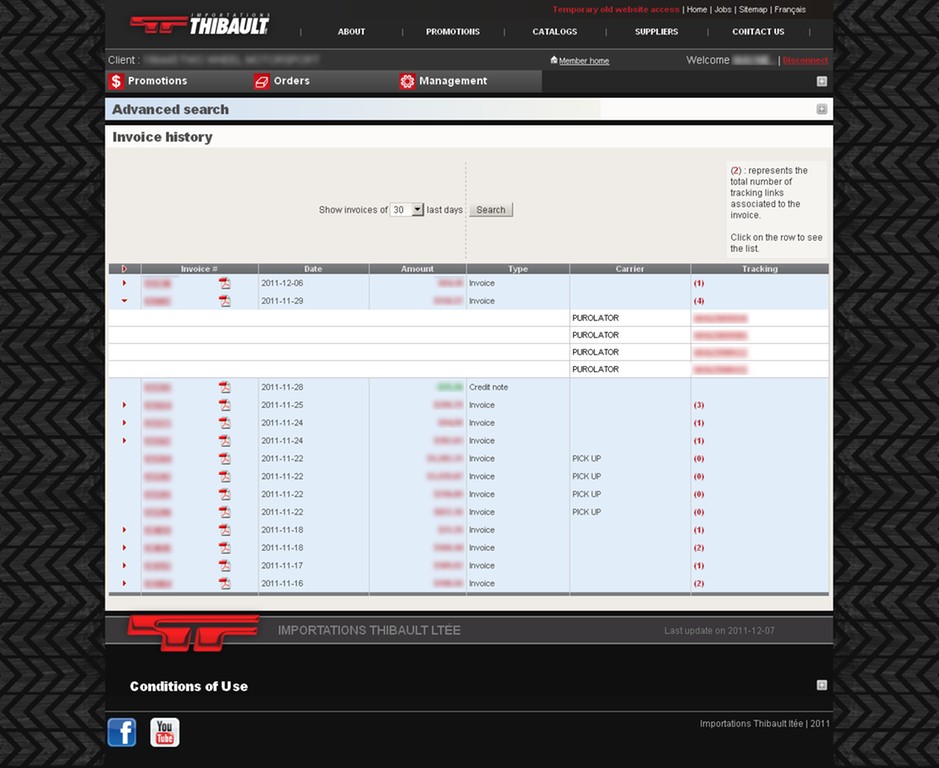This screenshot has height=768, width=939.
Task: Open the Orders menu
Action: (291, 81)
